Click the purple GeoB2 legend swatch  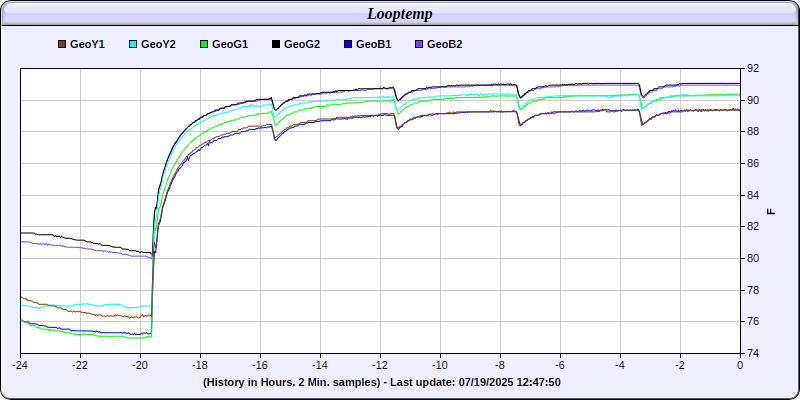(x=419, y=44)
